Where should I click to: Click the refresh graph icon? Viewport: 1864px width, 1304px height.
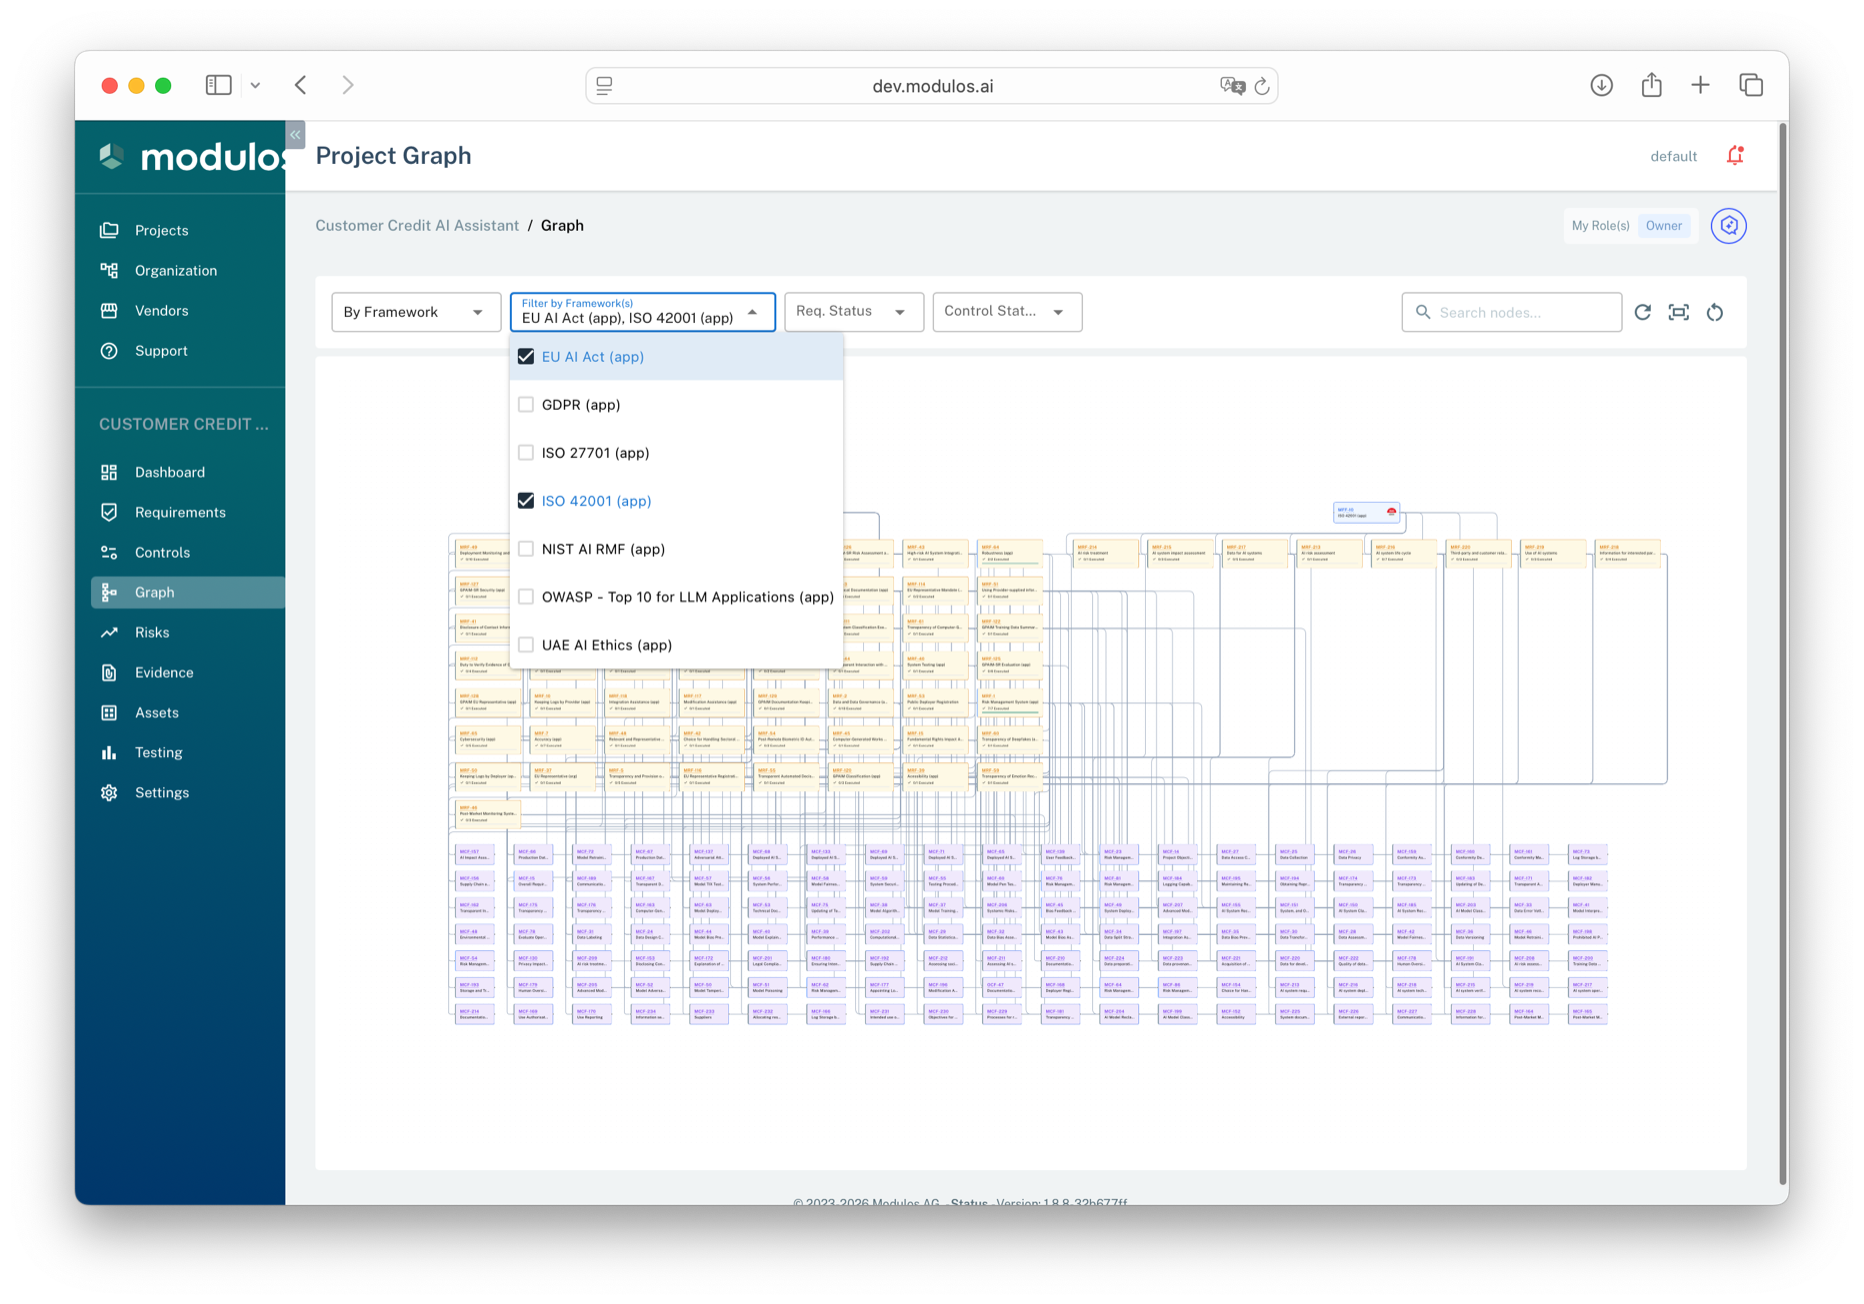coord(1642,312)
